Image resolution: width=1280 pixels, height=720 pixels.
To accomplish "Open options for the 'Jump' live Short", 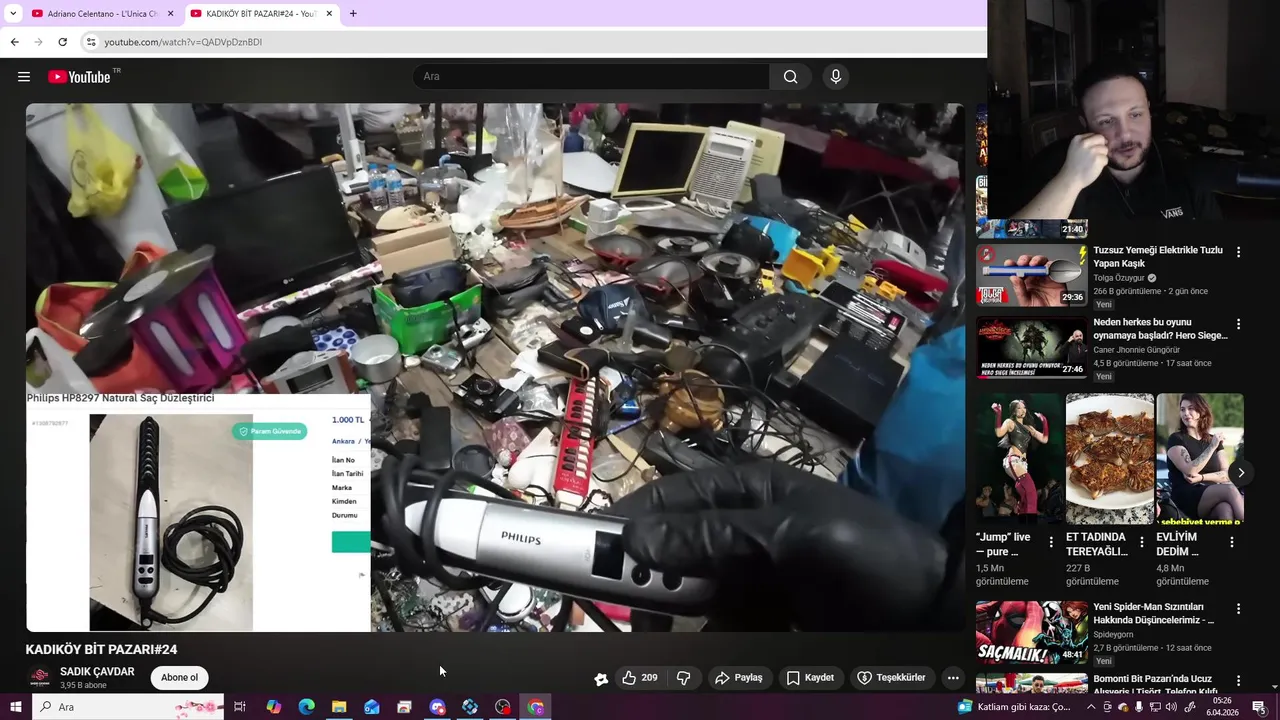I will (x=1051, y=542).
